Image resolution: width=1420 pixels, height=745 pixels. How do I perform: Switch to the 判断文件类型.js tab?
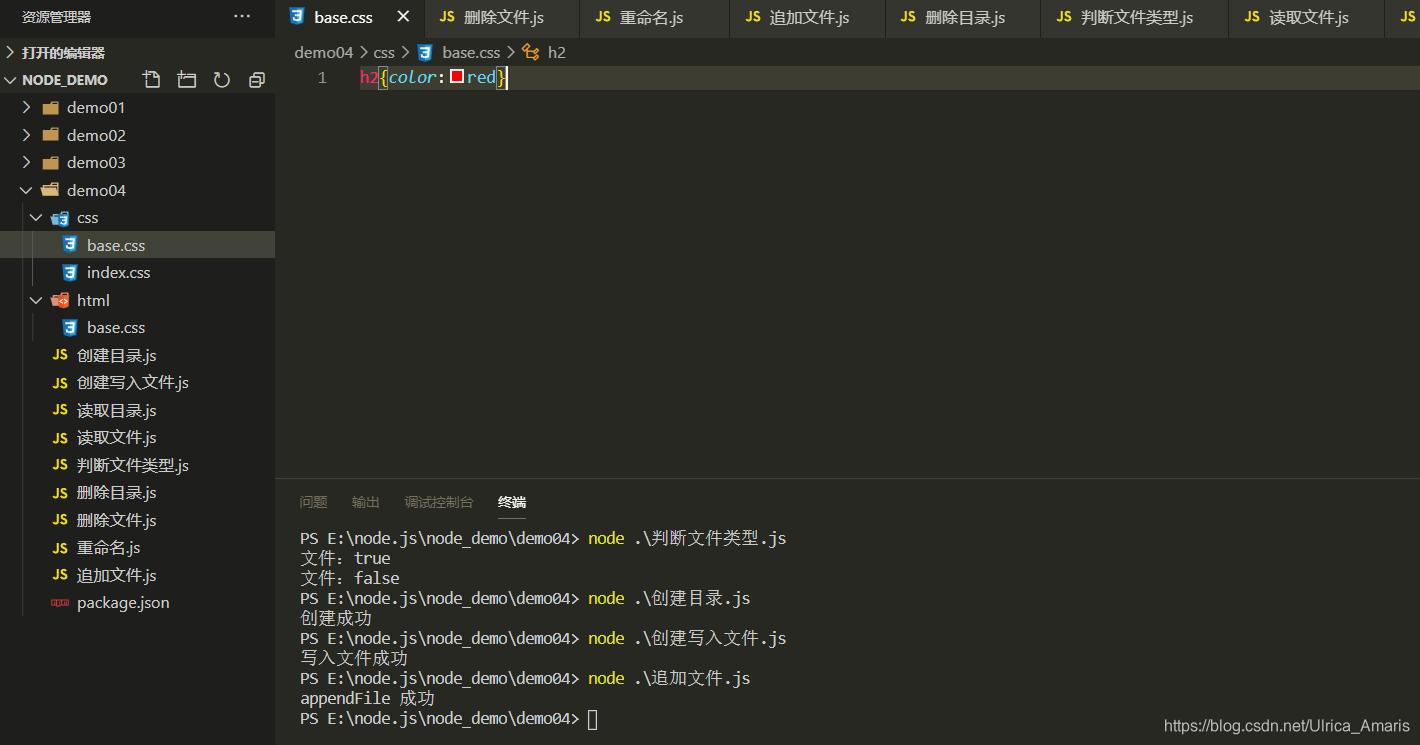(1135, 18)
